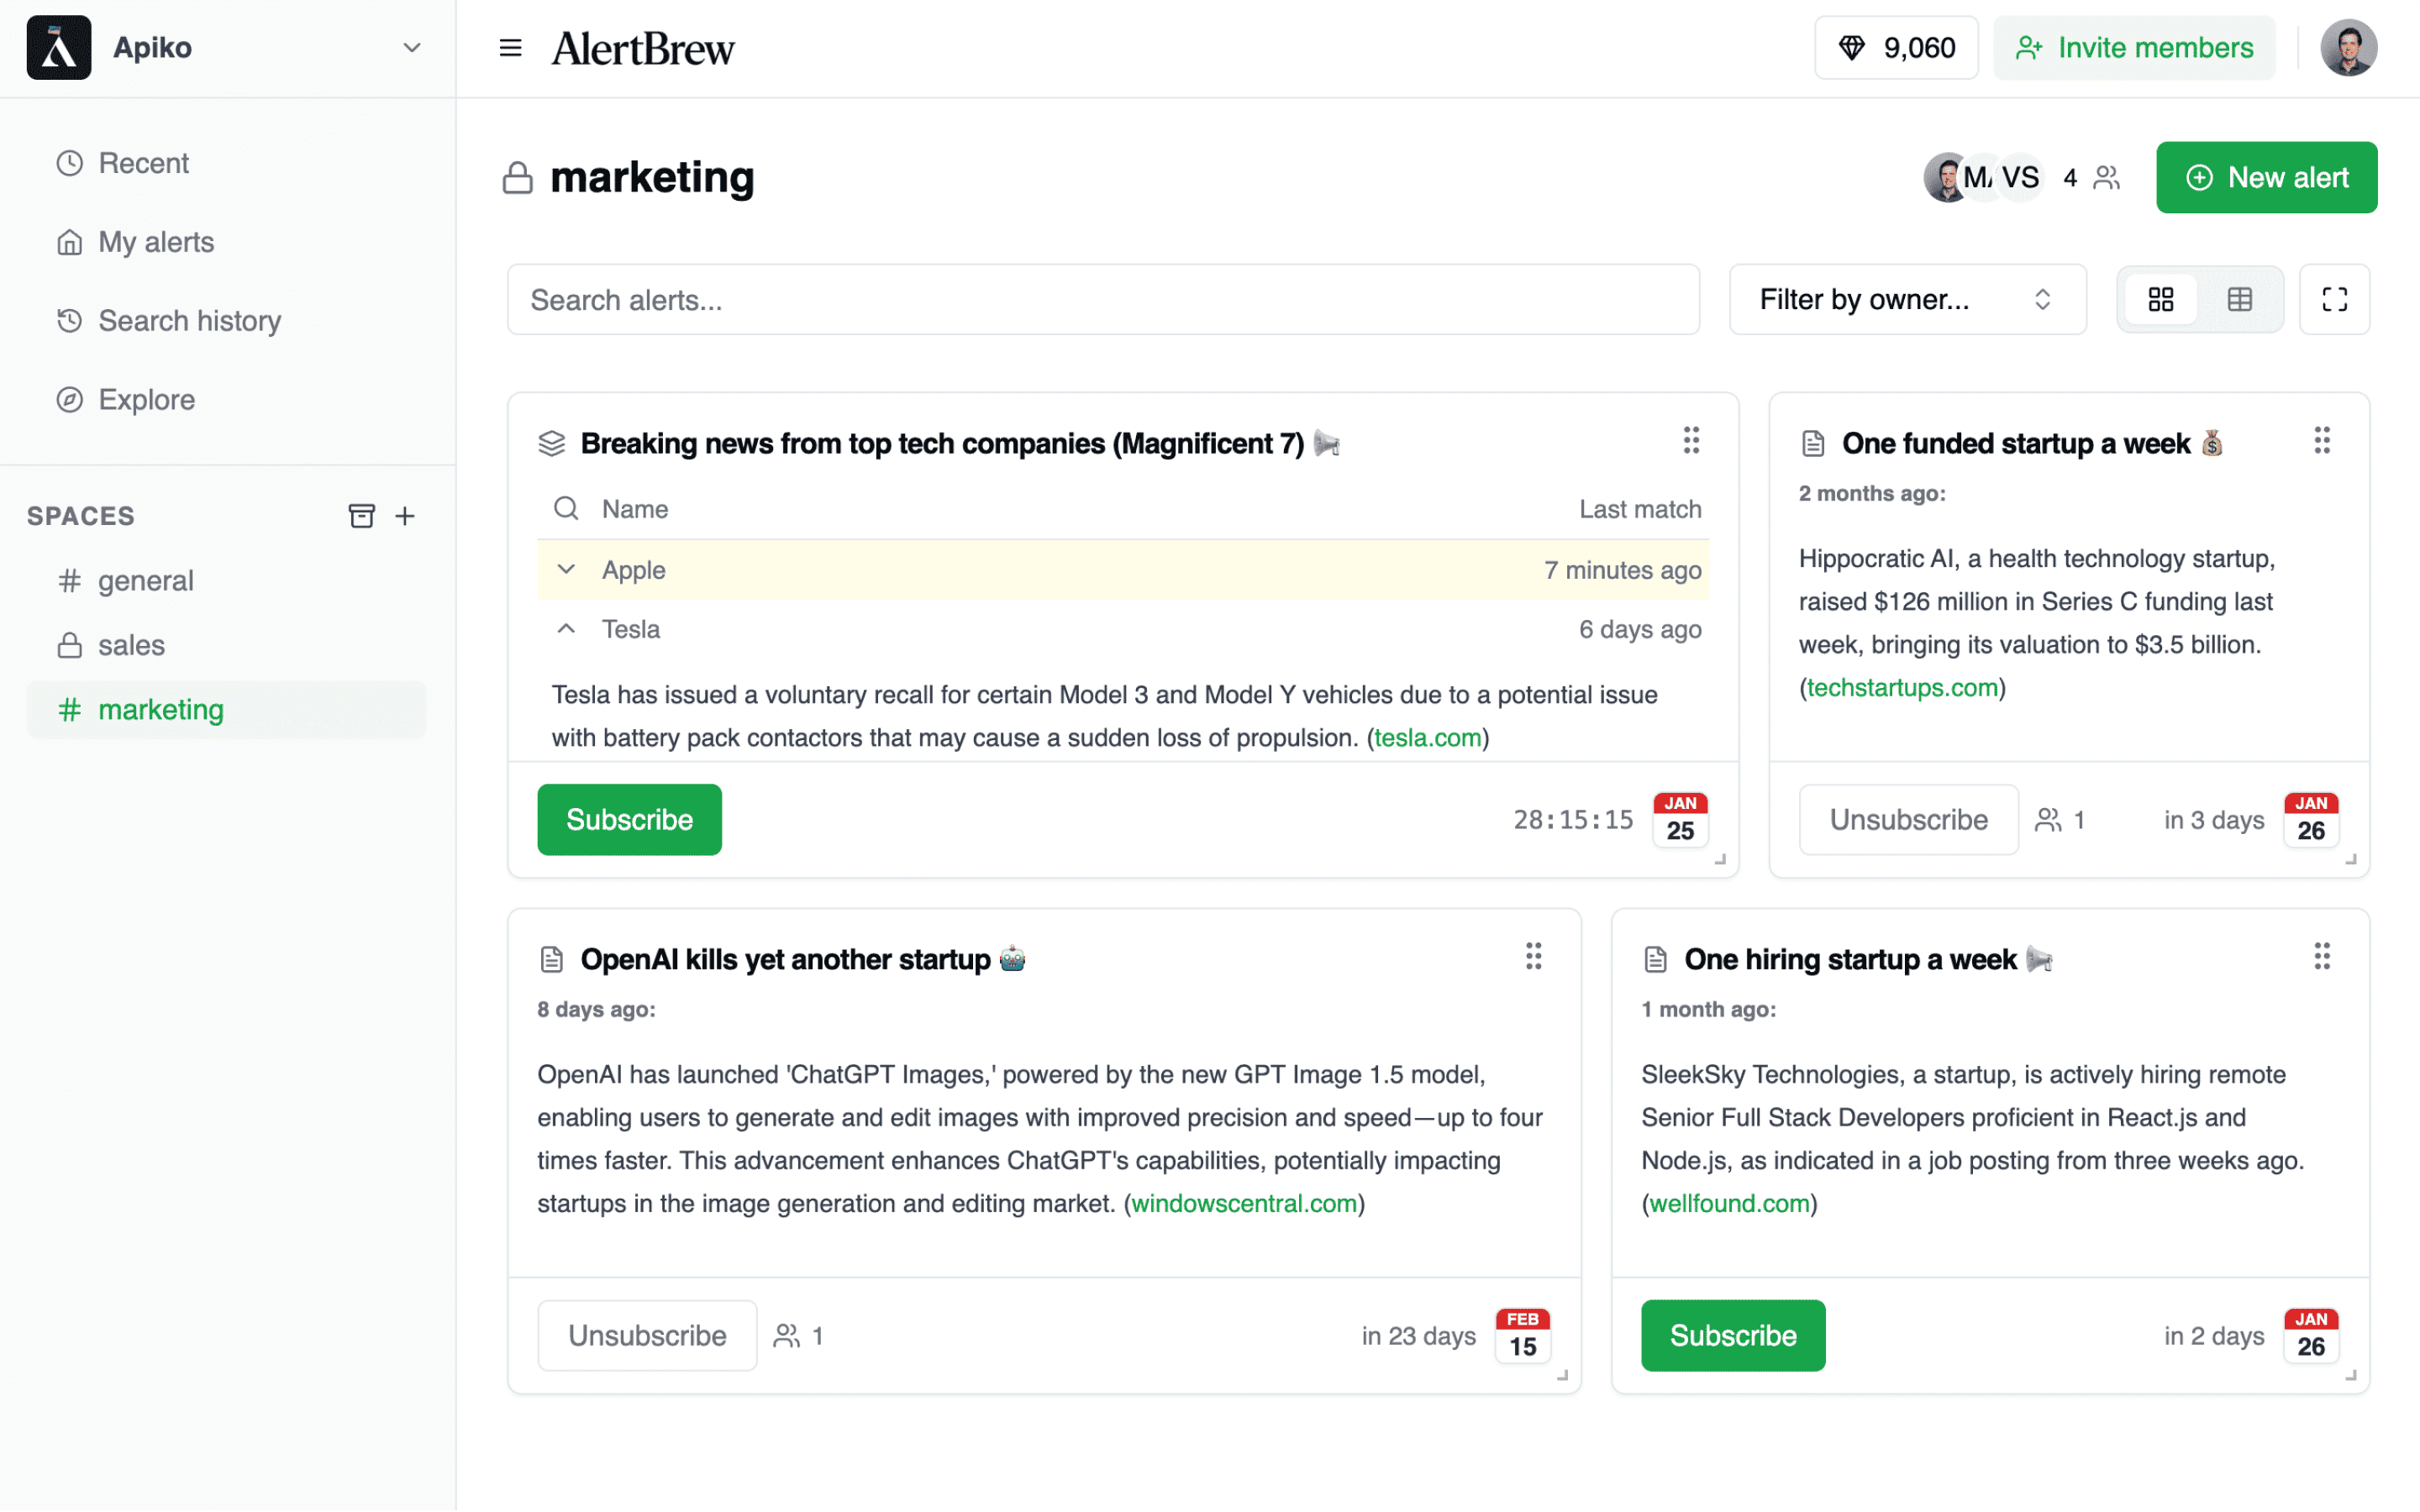Screen dimensions: 2420x1512
Task: Open the Filter by owner dropdown
Action: pyautogui.click(x=1907, y=299)
